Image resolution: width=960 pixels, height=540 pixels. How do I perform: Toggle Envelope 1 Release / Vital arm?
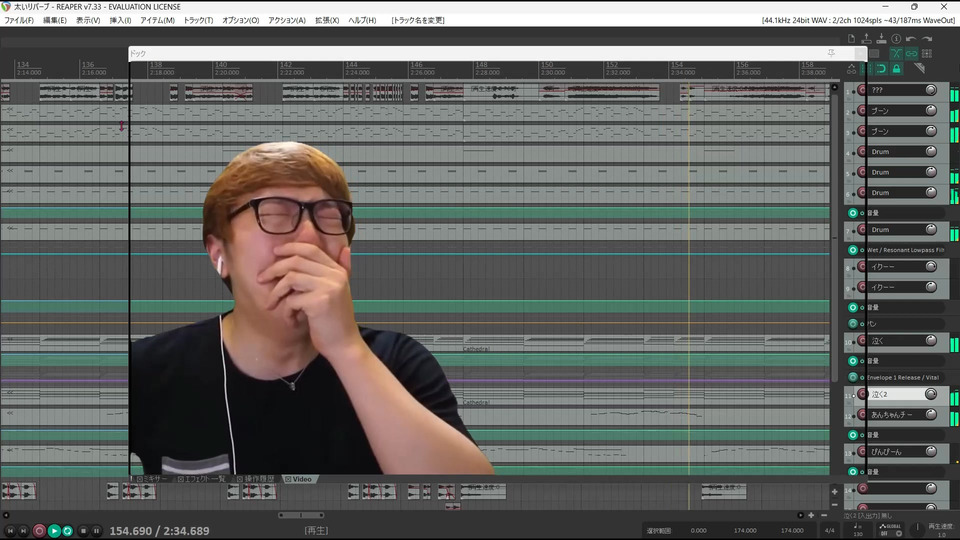tap(853, 377)
